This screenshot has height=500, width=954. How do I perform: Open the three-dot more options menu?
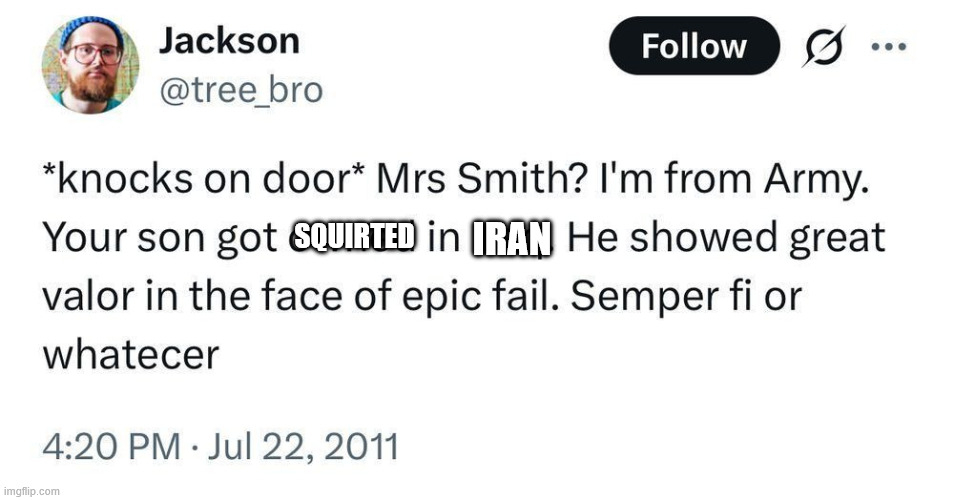(889, 46)
